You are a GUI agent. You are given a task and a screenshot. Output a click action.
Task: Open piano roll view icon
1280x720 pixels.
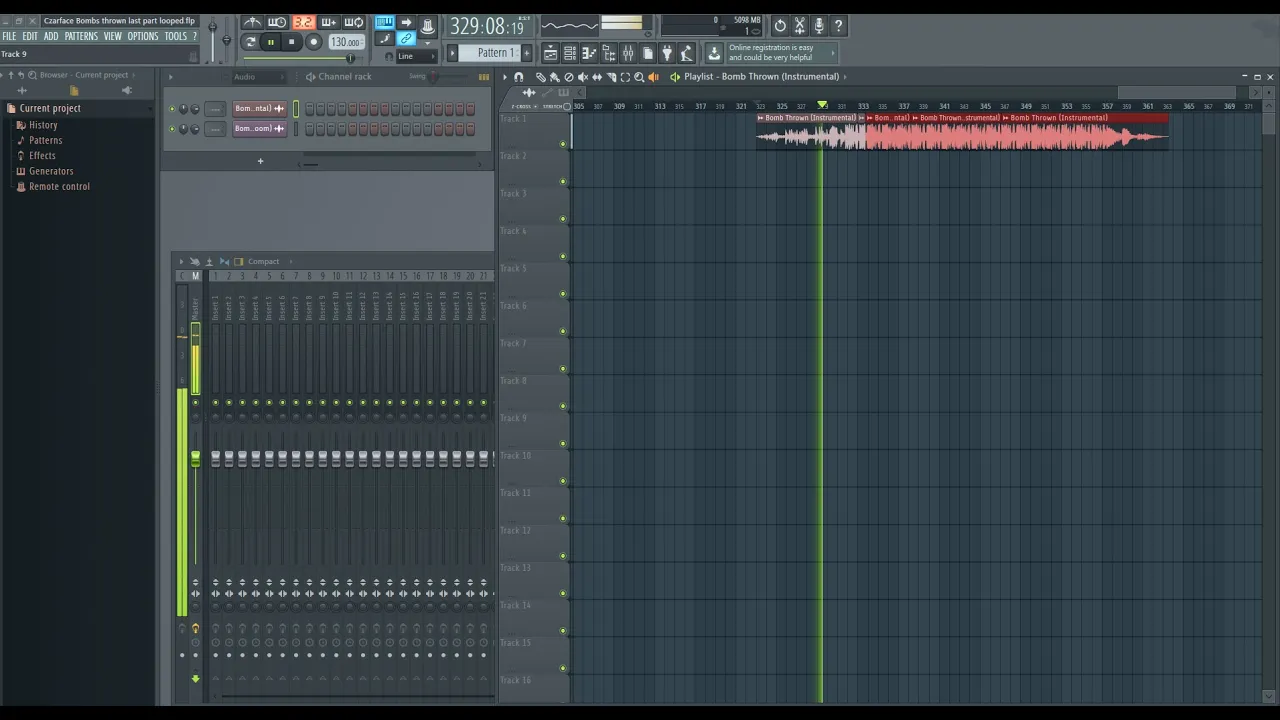pos(589,53)
